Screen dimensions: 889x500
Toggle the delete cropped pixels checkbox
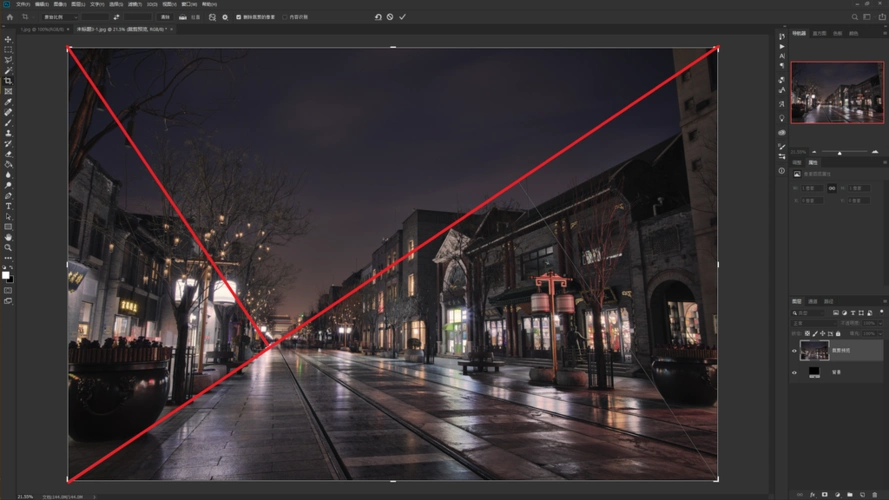[238, 17]
